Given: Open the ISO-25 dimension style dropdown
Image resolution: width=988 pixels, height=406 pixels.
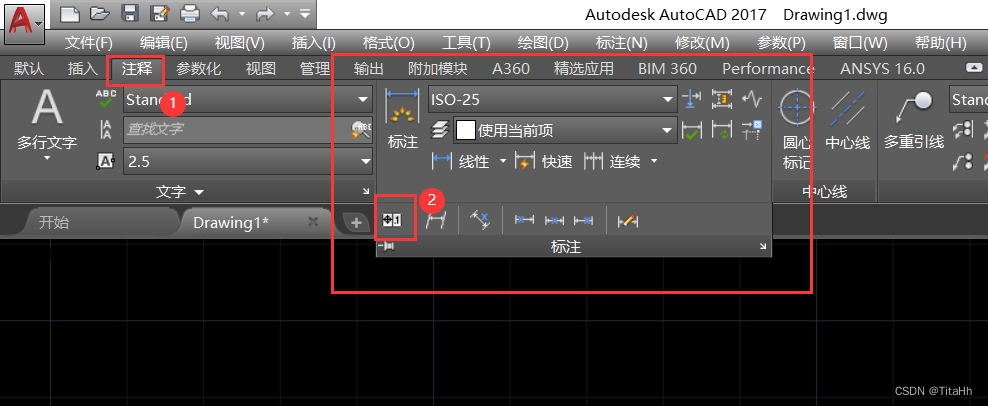Looking at the screenshot, I should point(553,99).
